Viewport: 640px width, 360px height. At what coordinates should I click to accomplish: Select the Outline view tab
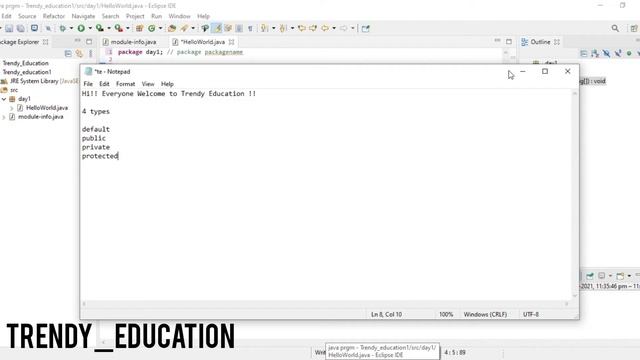(x=540, y=42)
